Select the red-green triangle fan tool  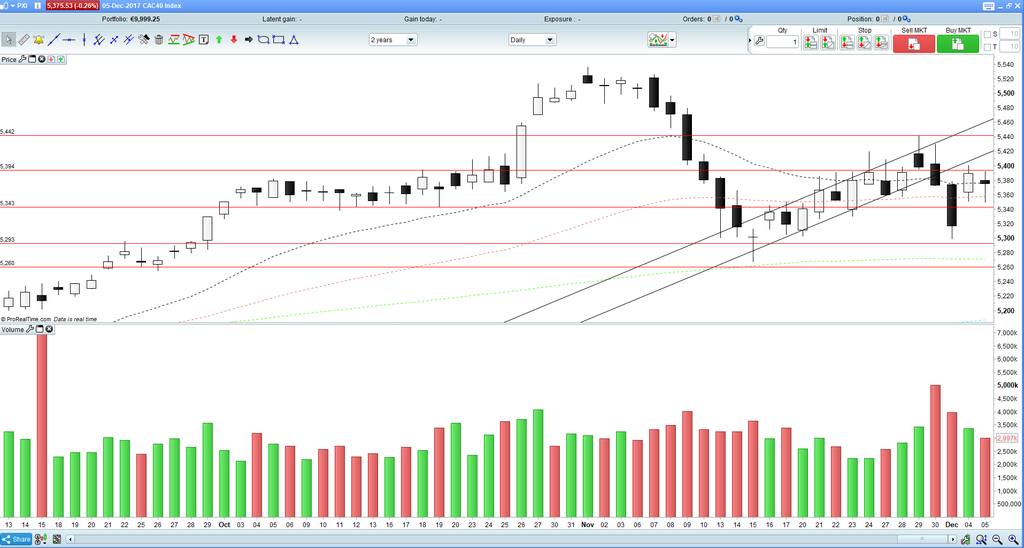tap(189, 39)
